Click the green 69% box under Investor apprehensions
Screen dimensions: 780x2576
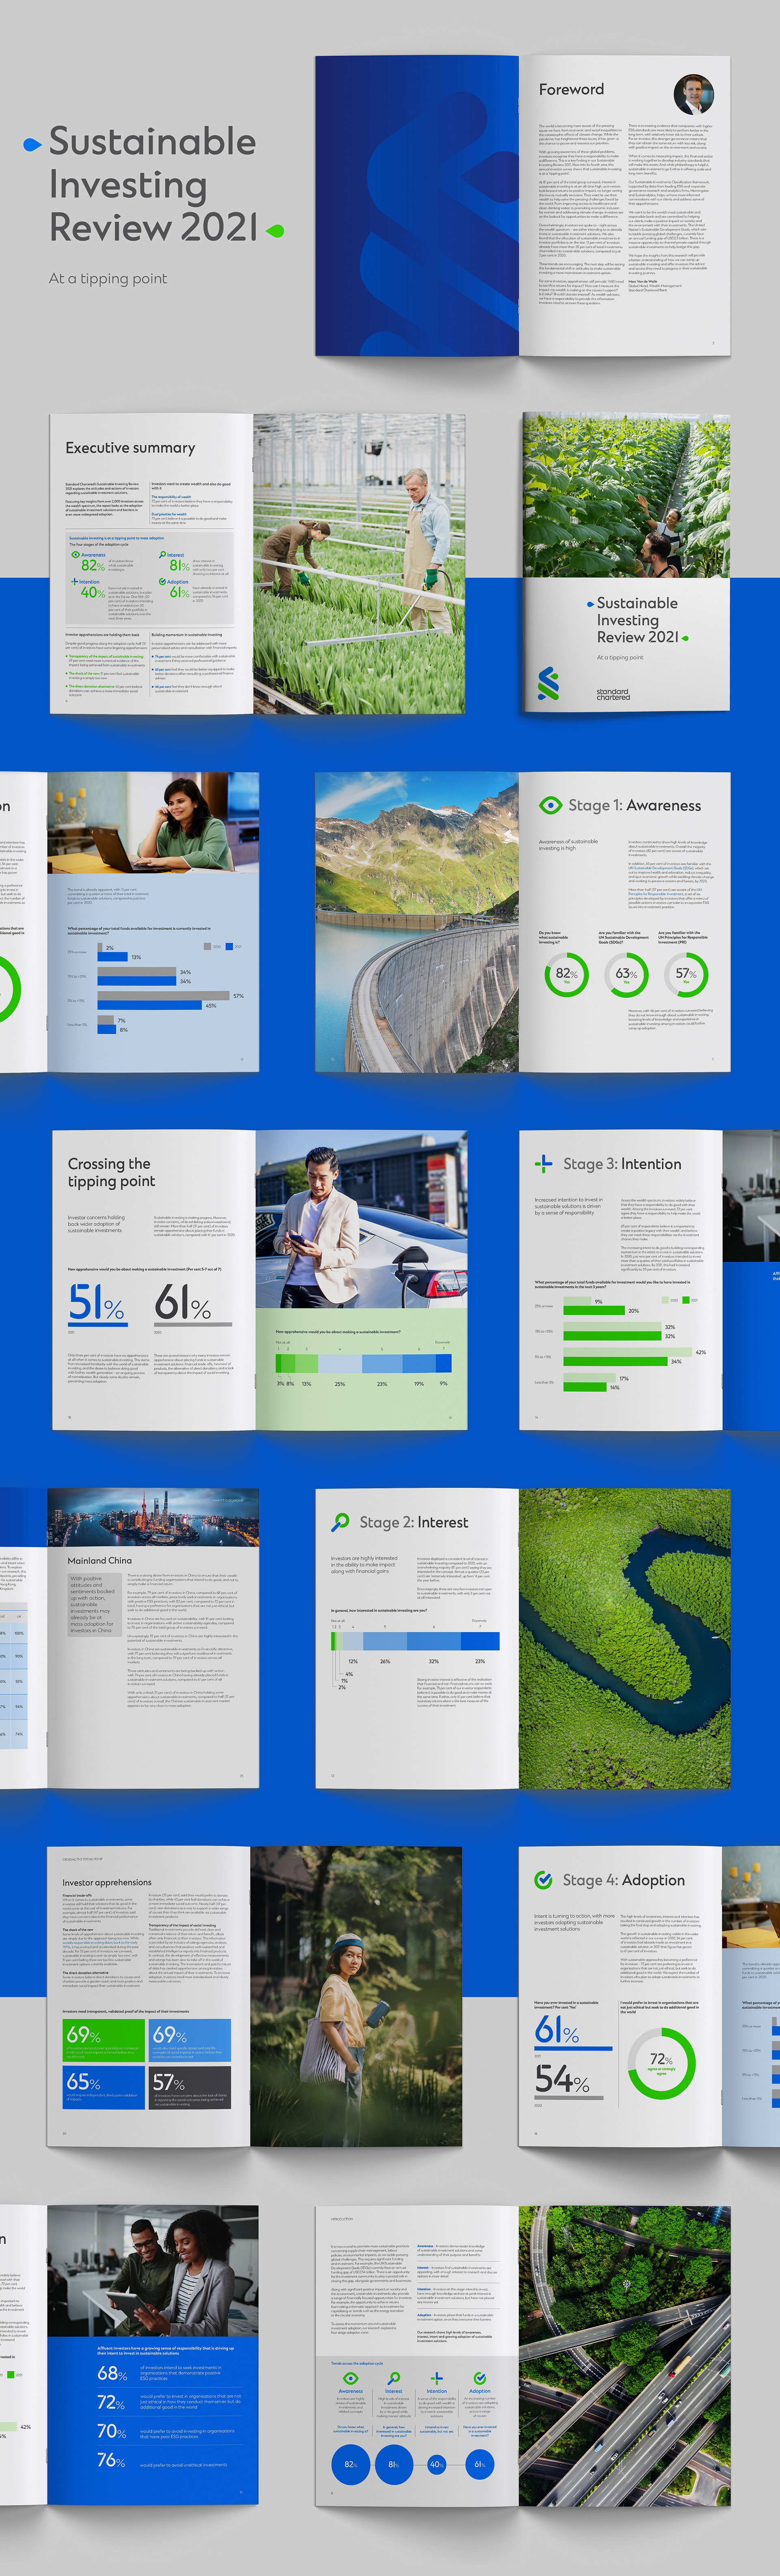click(104, 2040)
